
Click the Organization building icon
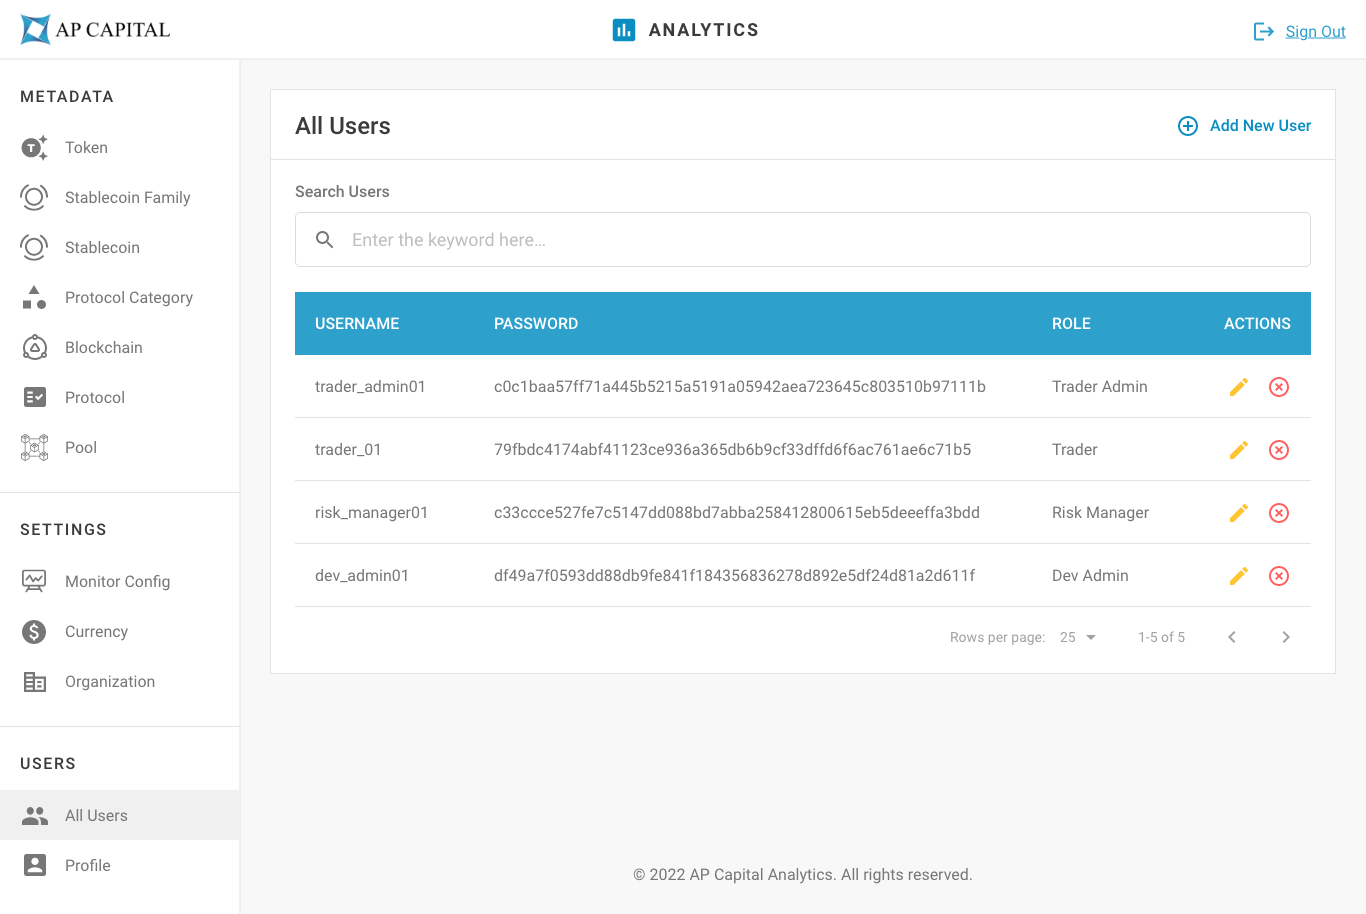pyautogui.click(x=35, y=682)
